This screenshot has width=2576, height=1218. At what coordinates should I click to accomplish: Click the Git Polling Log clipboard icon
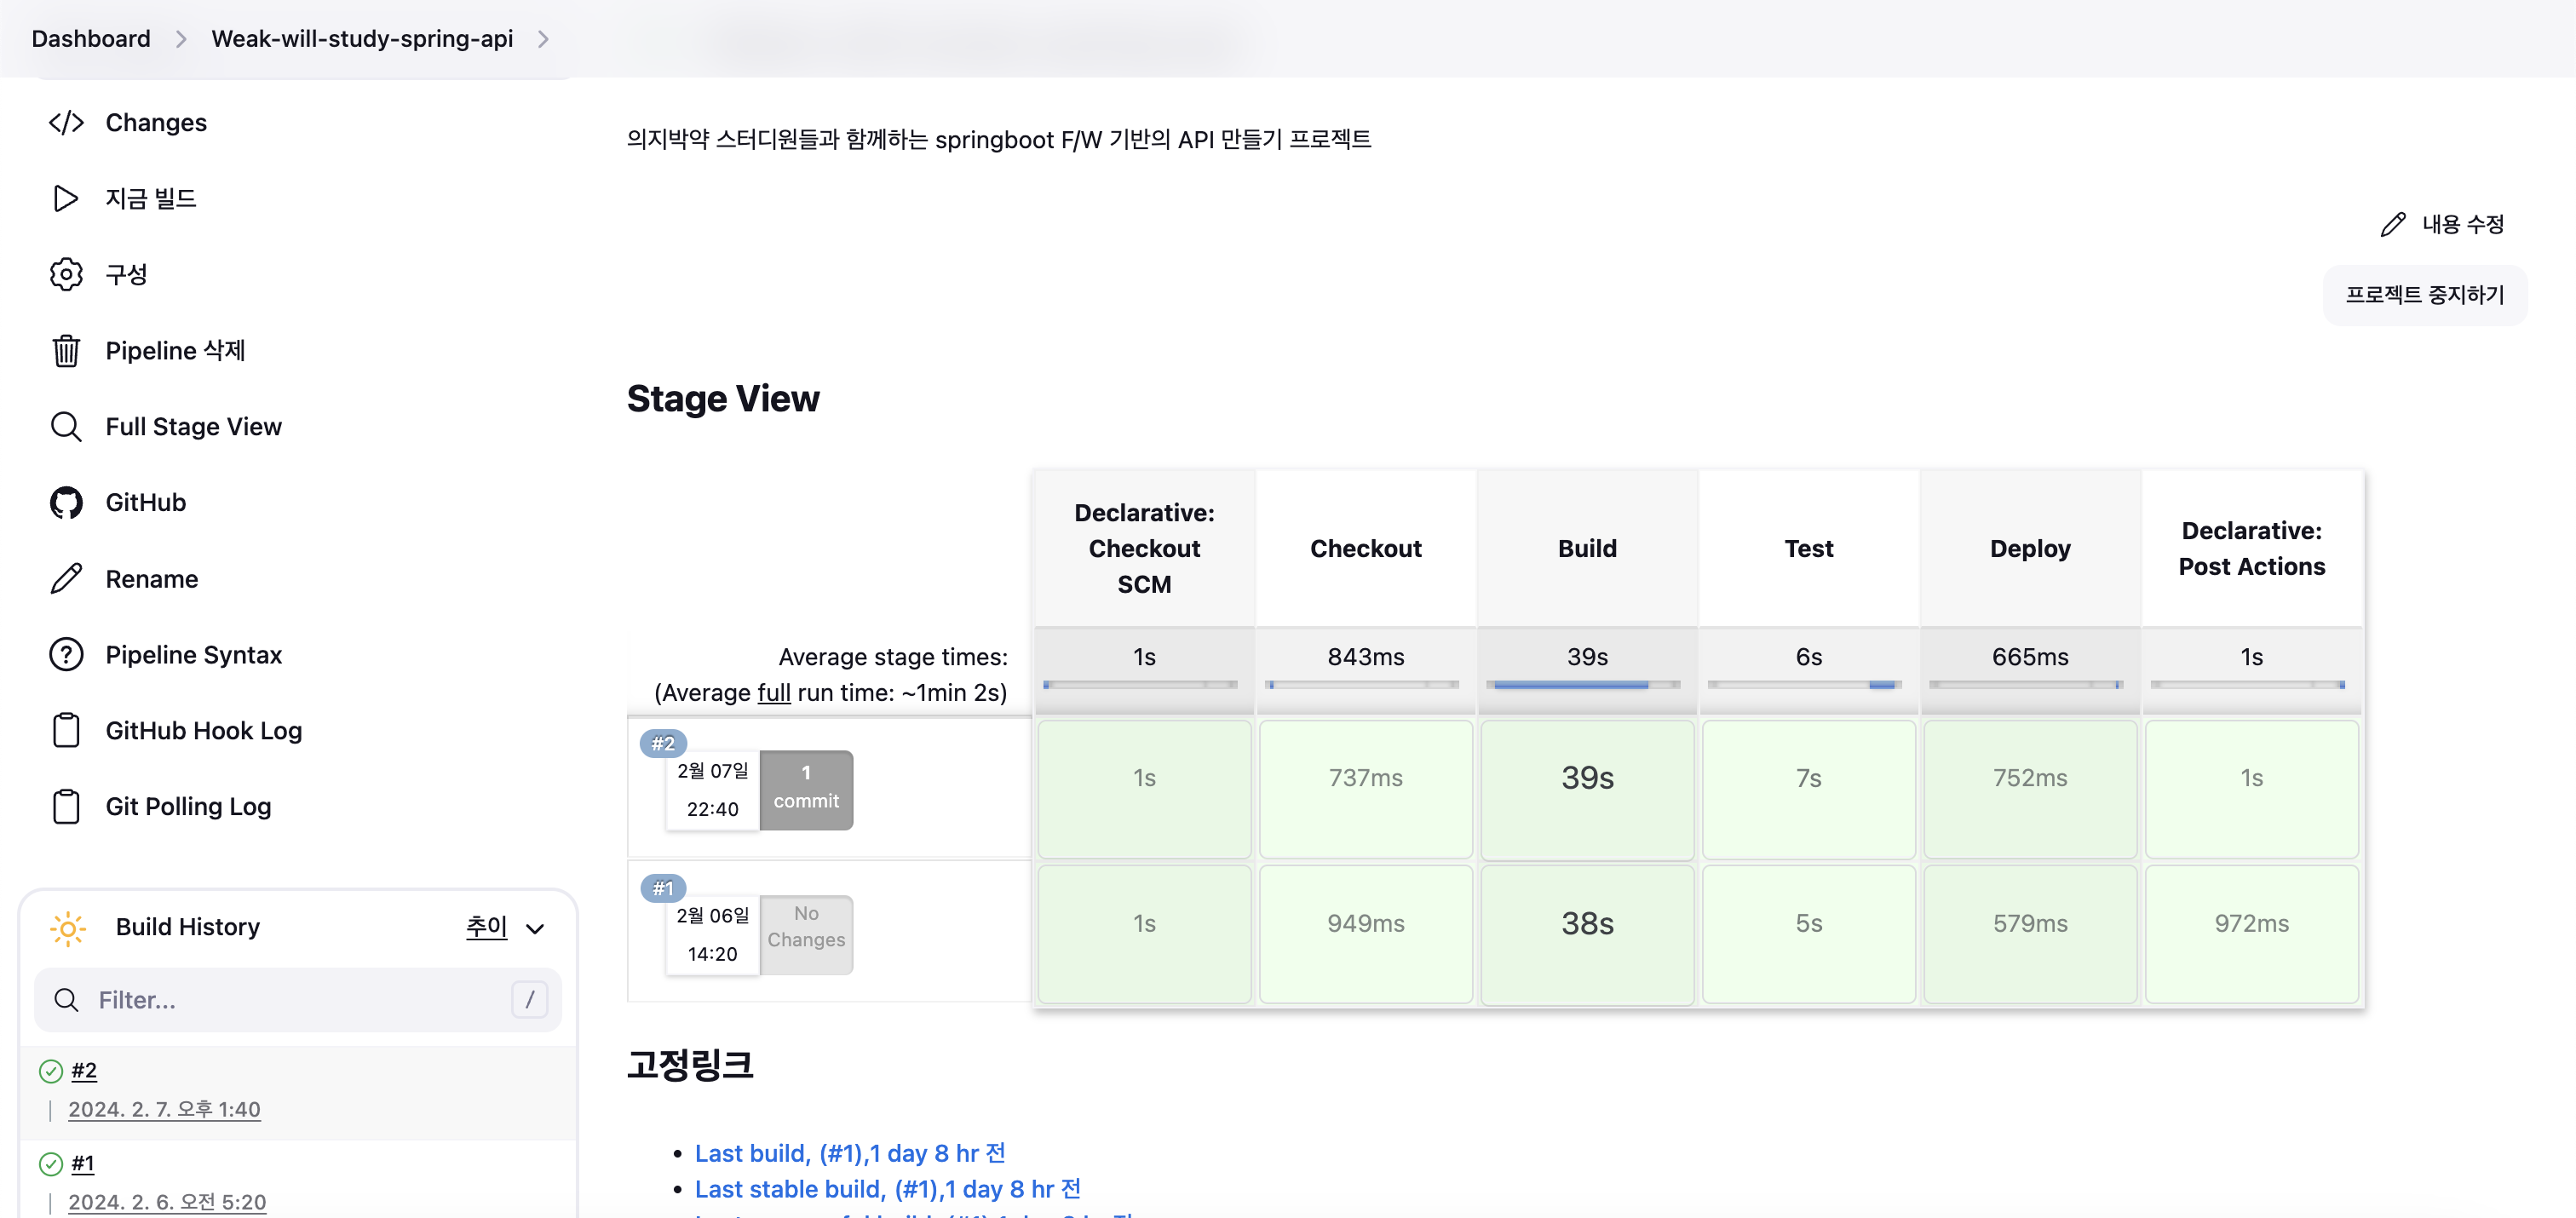pos(66,806)
